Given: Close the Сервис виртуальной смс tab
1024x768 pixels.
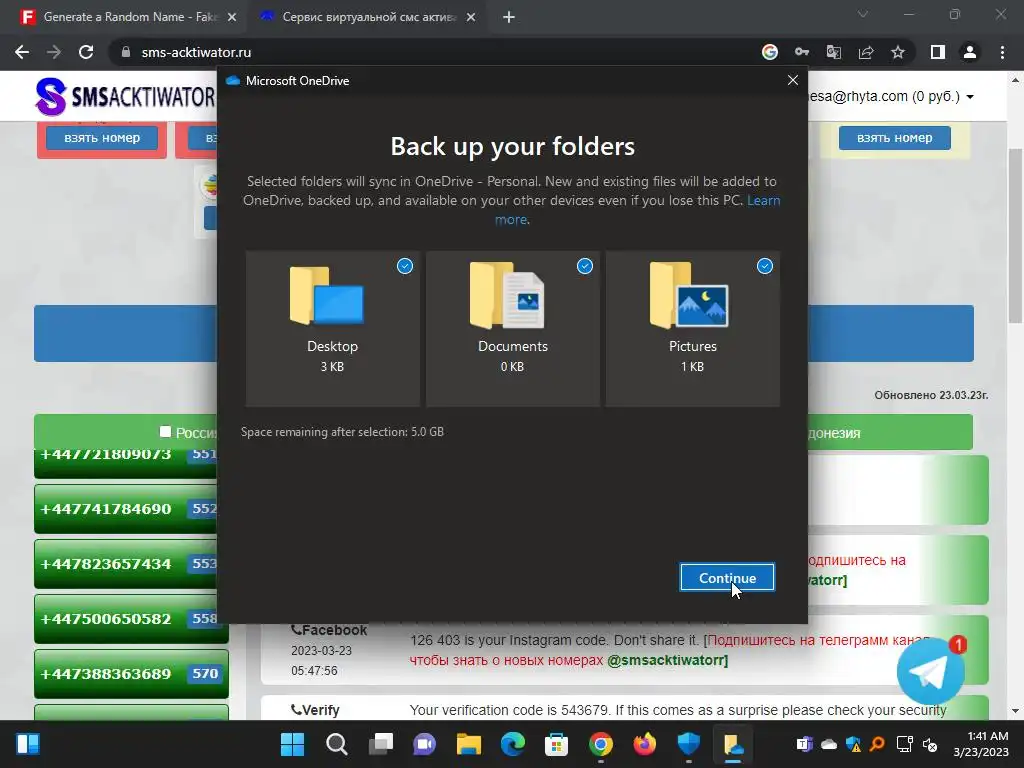Looking at the screenshot, I should pos(471,18).
